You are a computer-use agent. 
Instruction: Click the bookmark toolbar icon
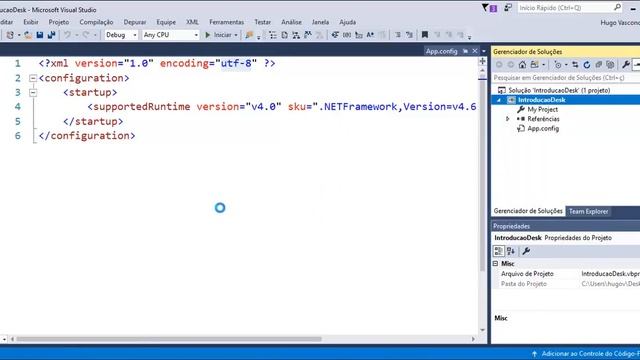(x=424, y=35)
